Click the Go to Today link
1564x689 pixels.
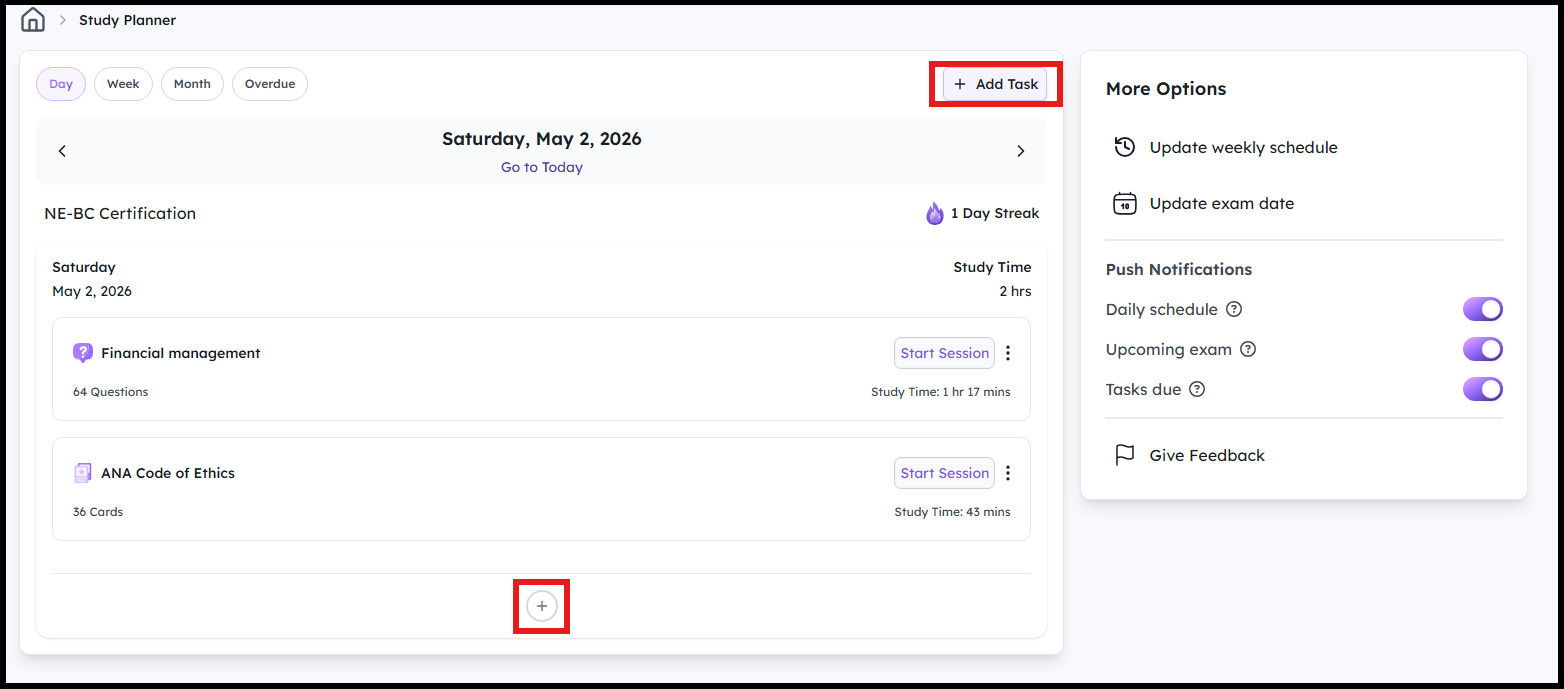542,167
